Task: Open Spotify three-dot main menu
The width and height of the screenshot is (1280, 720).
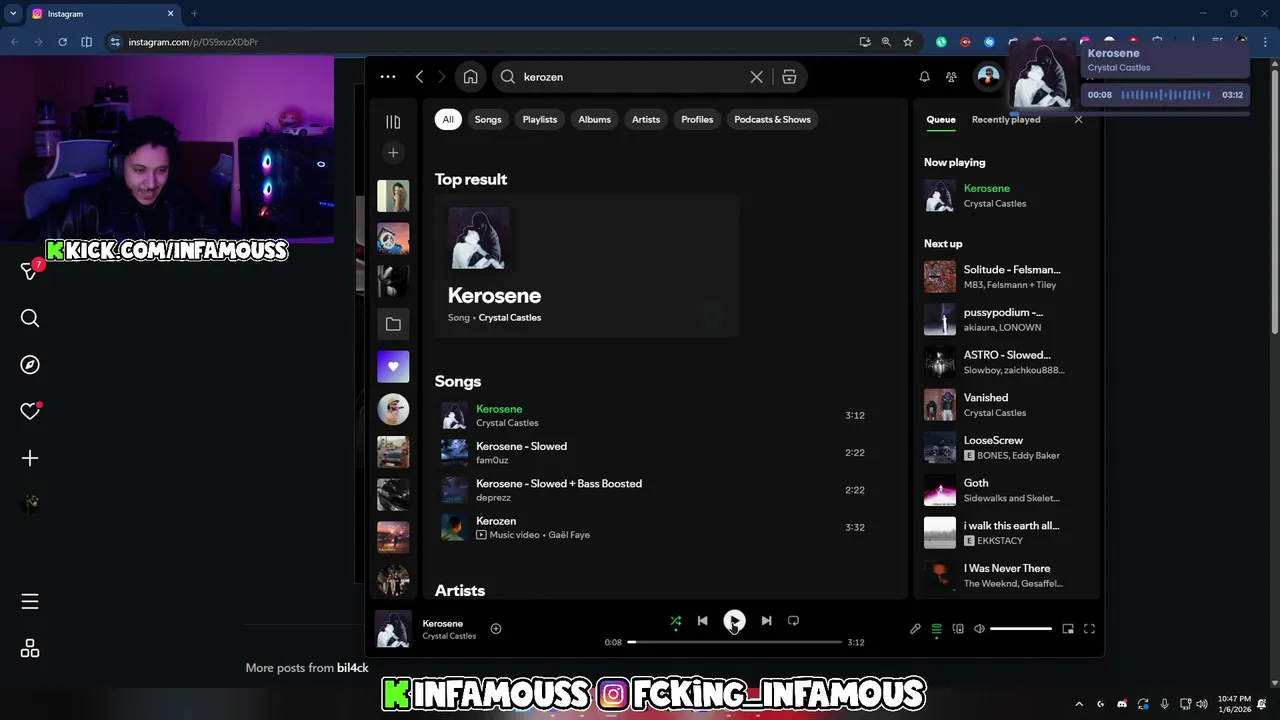Action: click(x=388, y=77)
